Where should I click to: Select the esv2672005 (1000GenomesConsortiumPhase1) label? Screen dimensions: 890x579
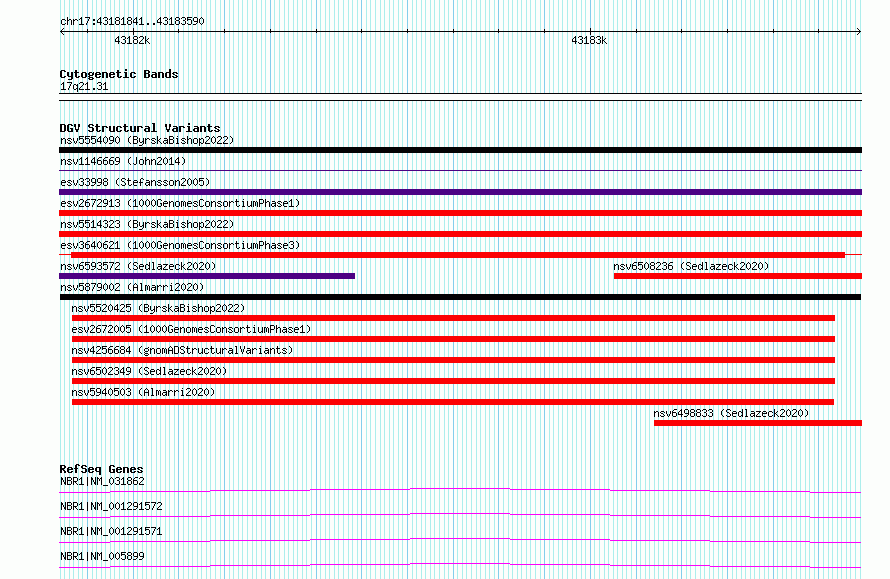191,329
